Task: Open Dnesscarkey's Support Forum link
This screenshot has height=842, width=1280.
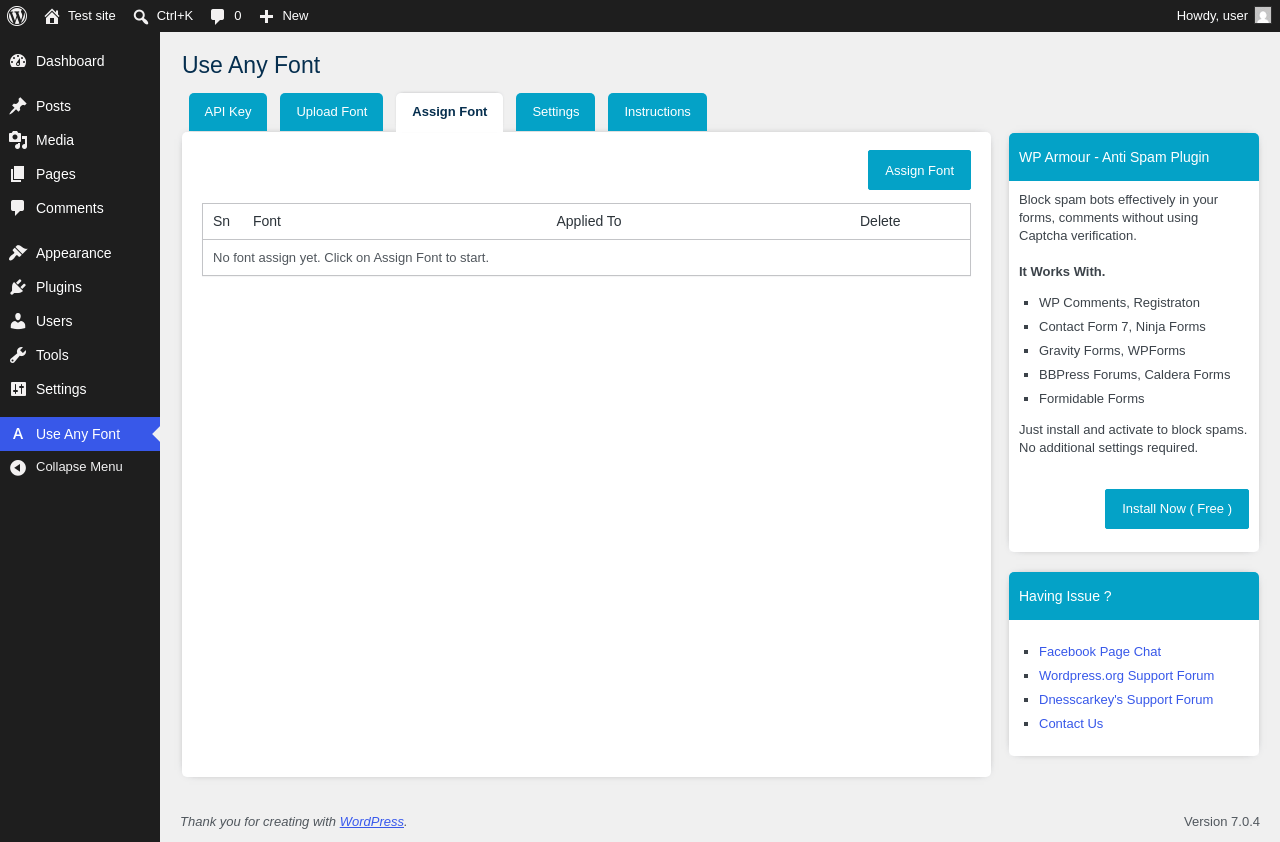Action: (1126, 700)
